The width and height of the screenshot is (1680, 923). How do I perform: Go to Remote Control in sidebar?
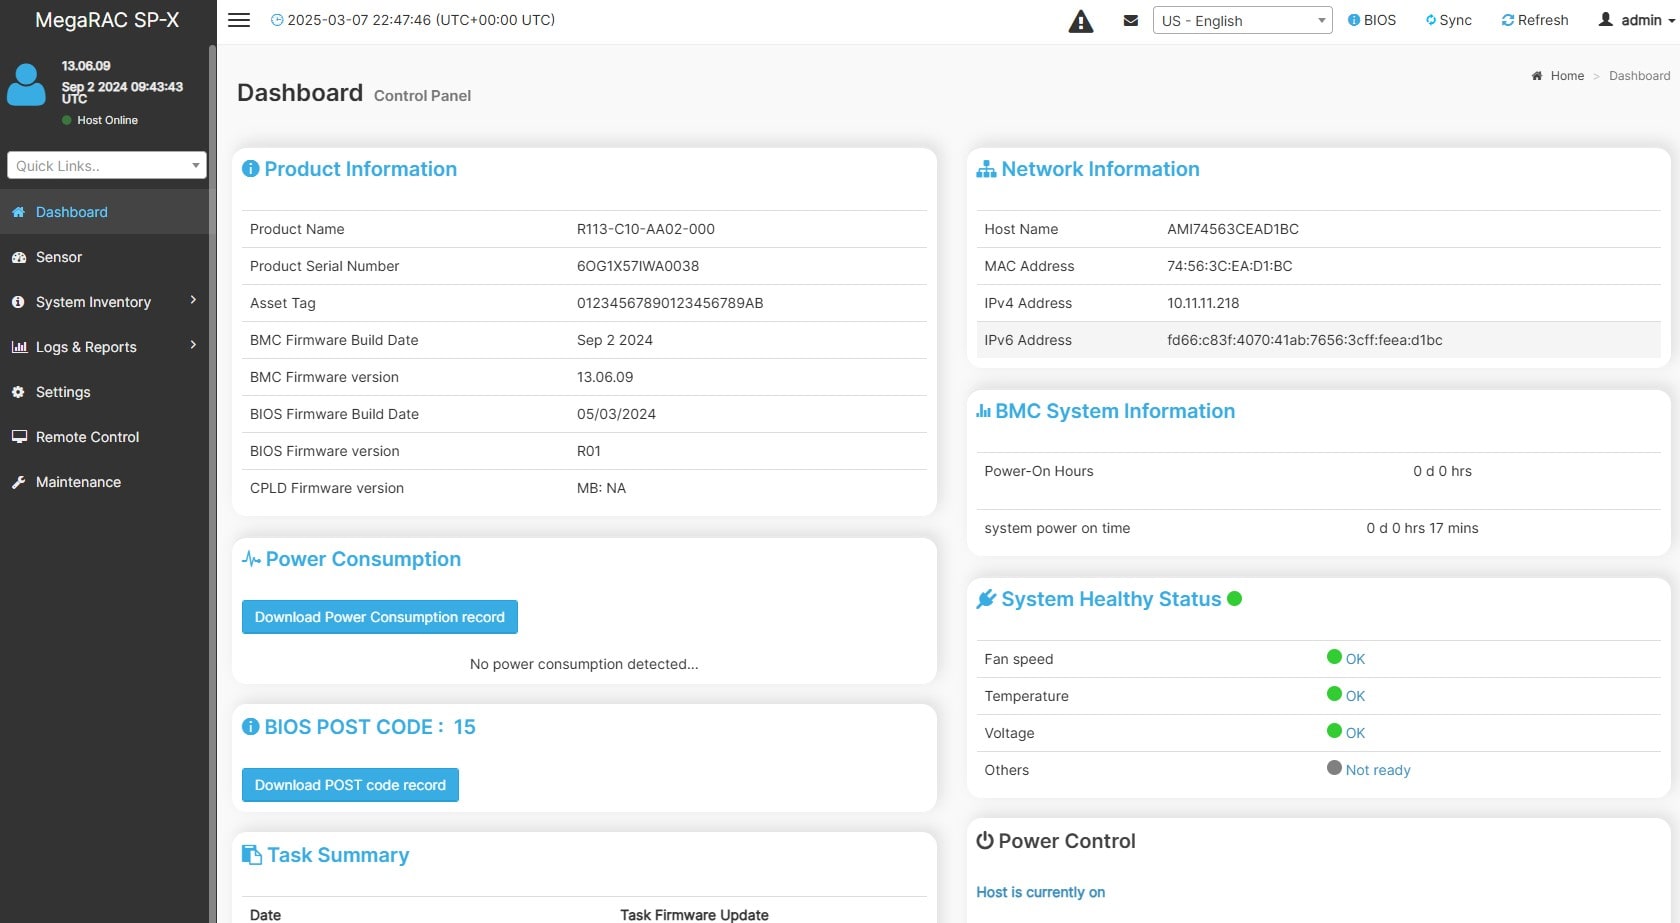87,437
